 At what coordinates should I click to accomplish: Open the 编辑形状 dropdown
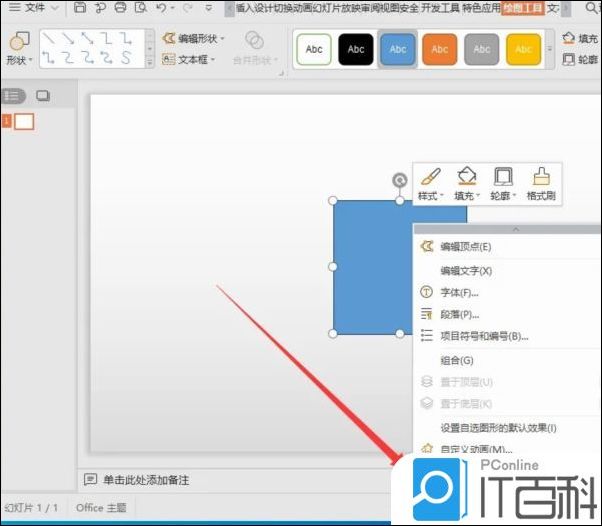[193, 38]
